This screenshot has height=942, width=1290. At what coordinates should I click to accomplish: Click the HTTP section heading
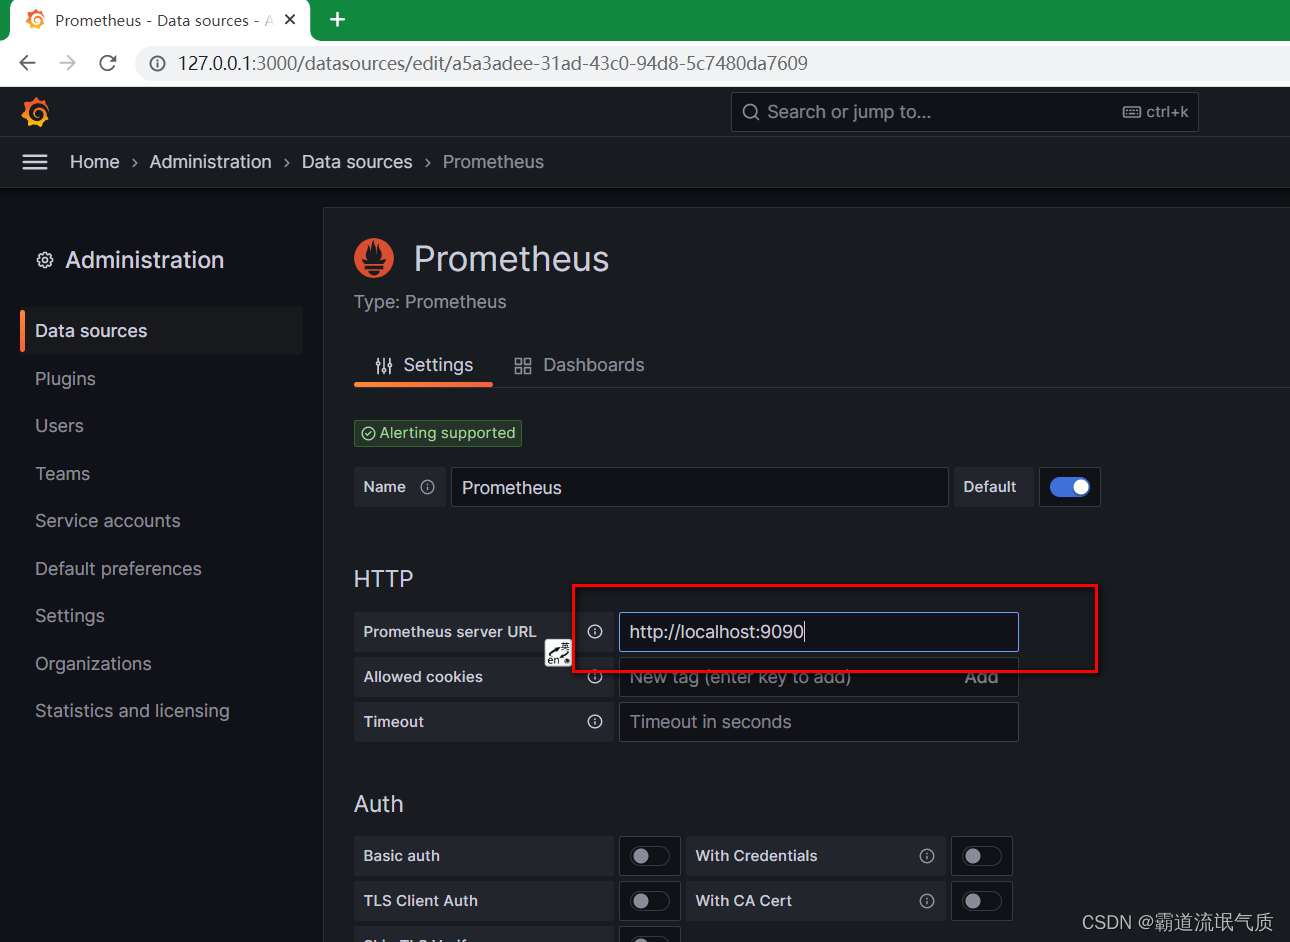[x=383, y=579]
